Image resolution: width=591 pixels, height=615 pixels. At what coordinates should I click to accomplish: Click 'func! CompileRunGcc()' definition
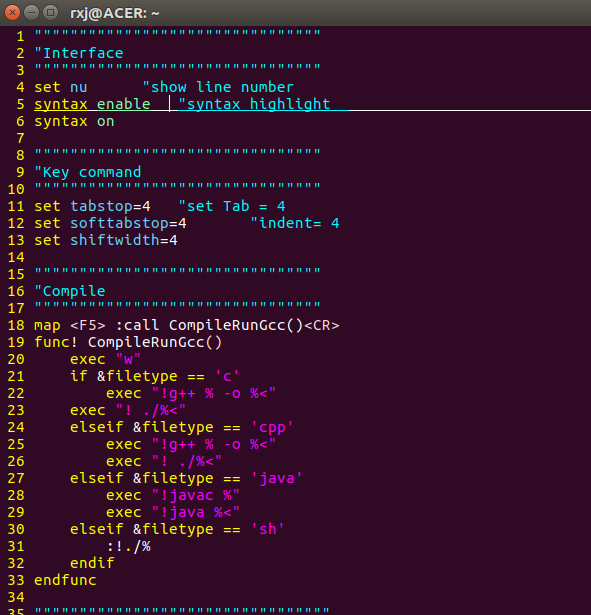pyautogui.click(x=128, y=342)
